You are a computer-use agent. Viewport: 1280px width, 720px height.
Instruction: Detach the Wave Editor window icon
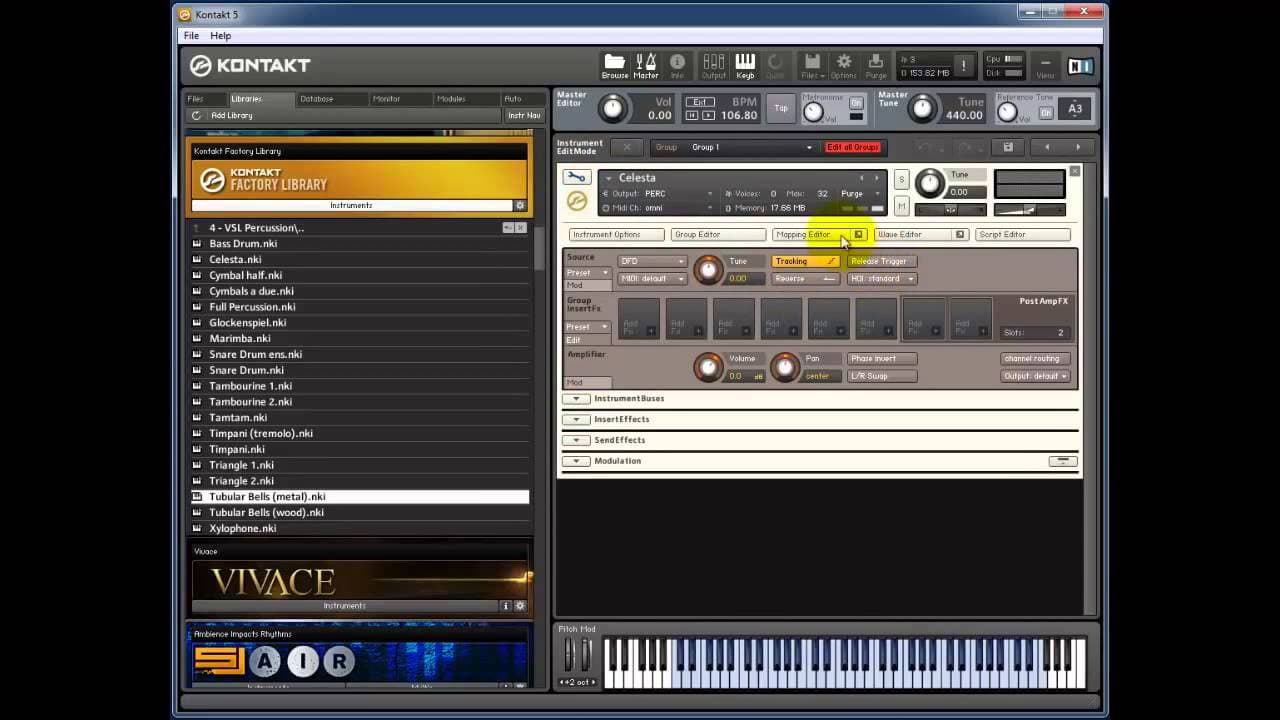960,234
